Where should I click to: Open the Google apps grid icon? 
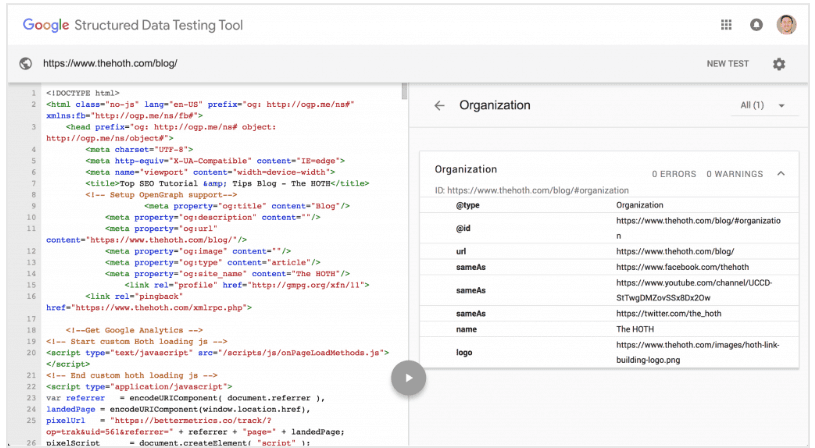pos(726,24)
